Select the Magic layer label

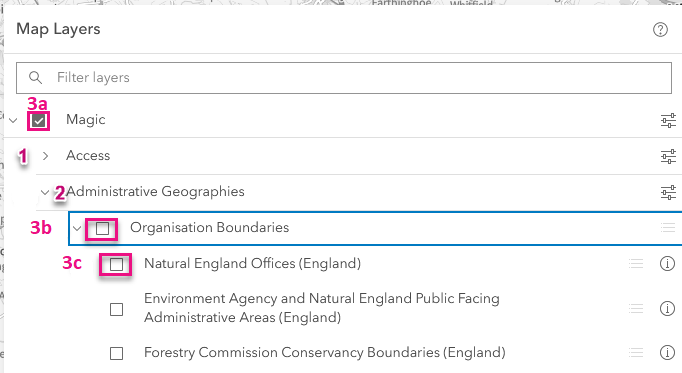pos(86,120)
